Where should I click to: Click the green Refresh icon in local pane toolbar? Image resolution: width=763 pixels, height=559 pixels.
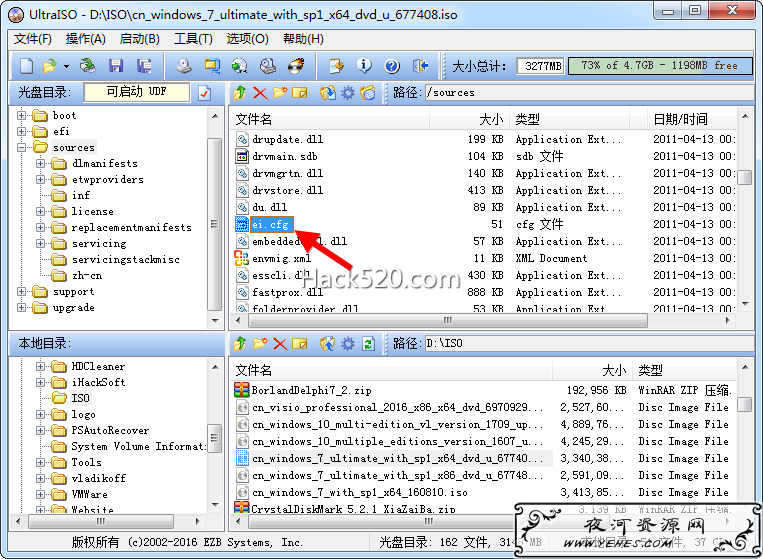click(x=368, y=343)
